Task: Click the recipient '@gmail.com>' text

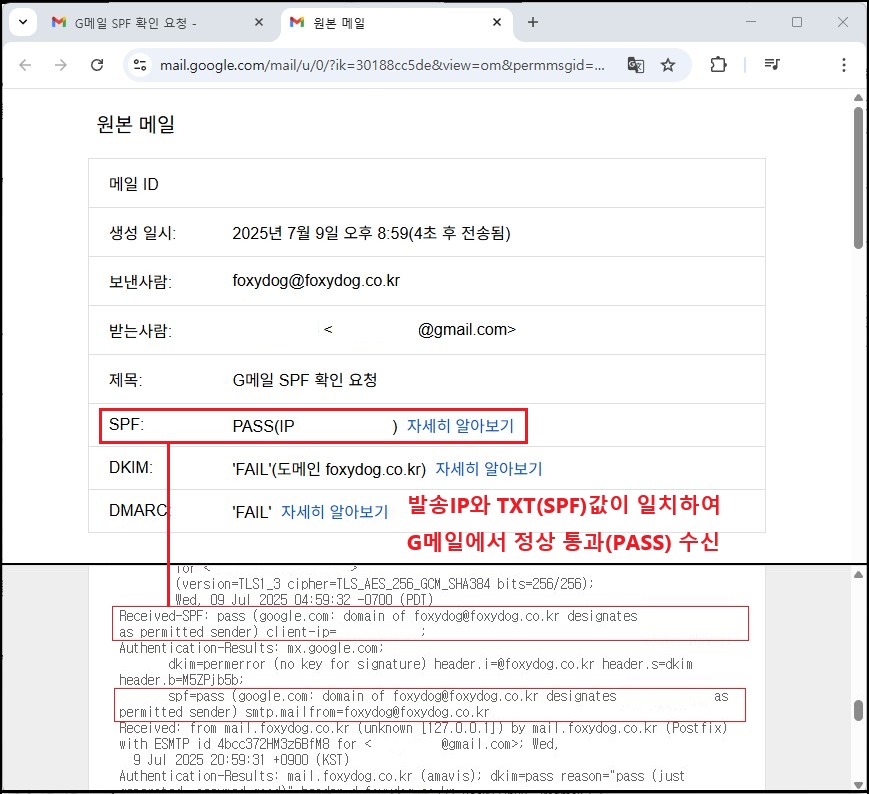Action: pyautogui.click(x=467, y=330)
